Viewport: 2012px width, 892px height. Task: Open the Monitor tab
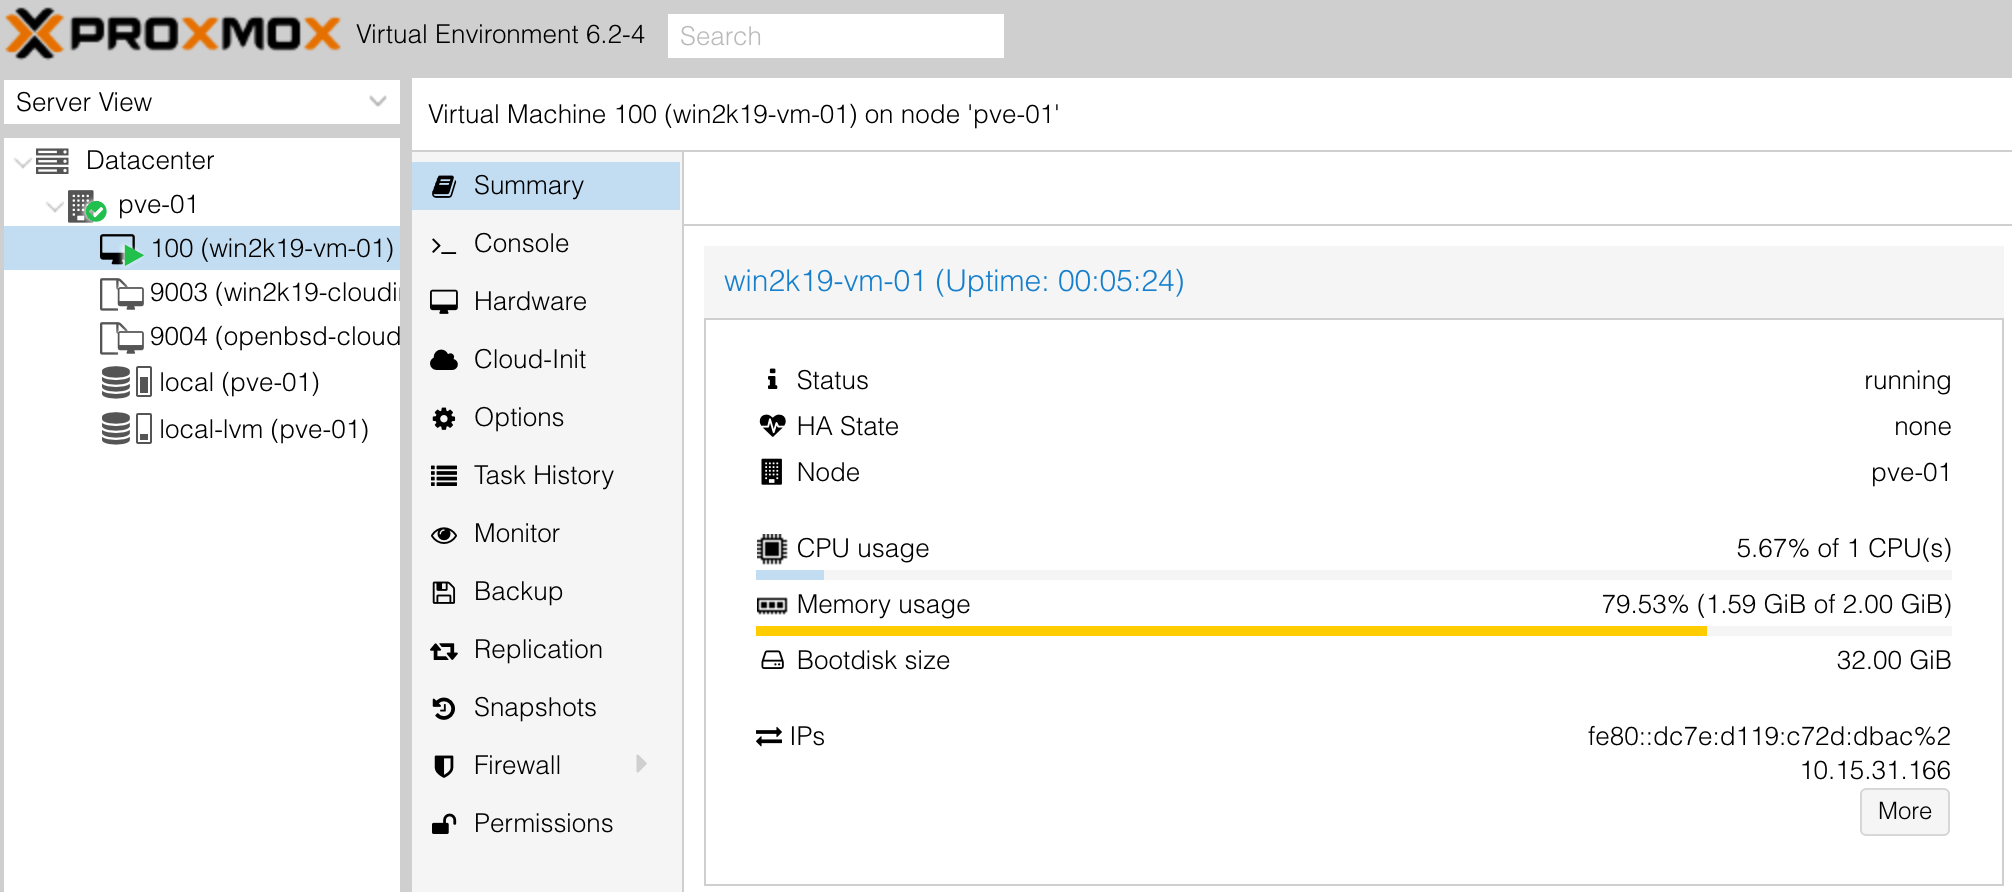546,534
